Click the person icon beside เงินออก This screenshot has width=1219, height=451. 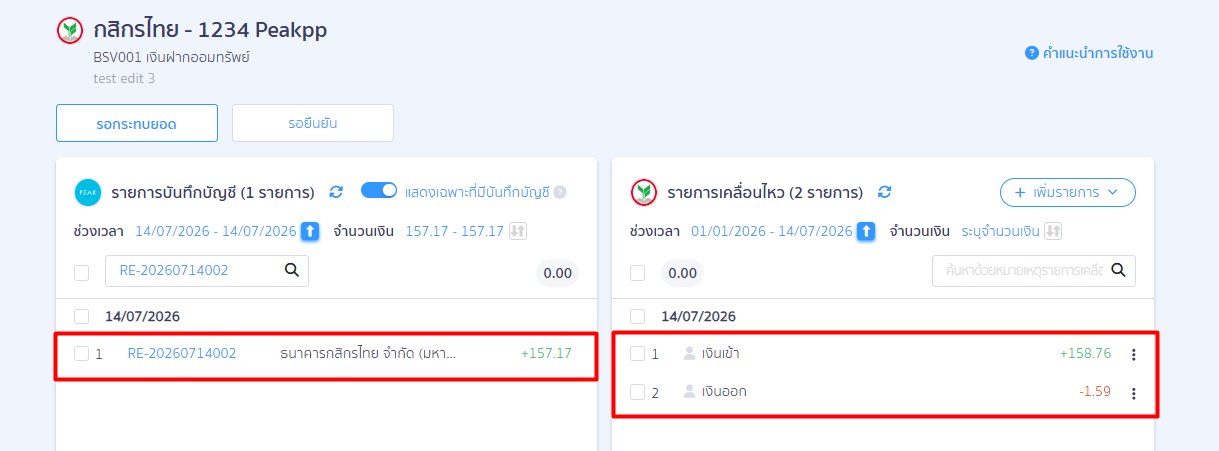(689, 391)
